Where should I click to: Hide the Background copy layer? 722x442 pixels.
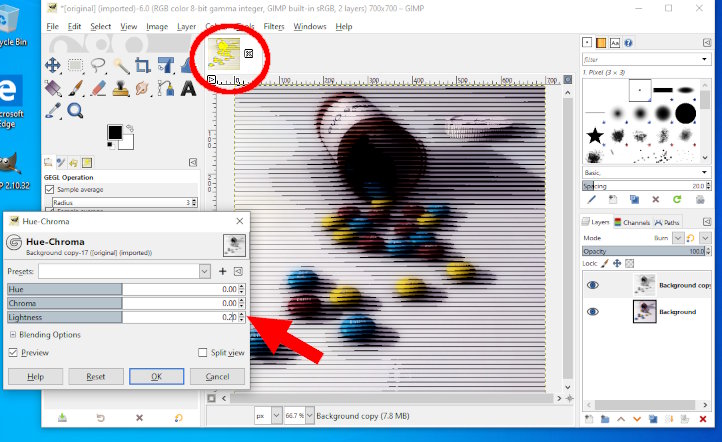(593, 285)
